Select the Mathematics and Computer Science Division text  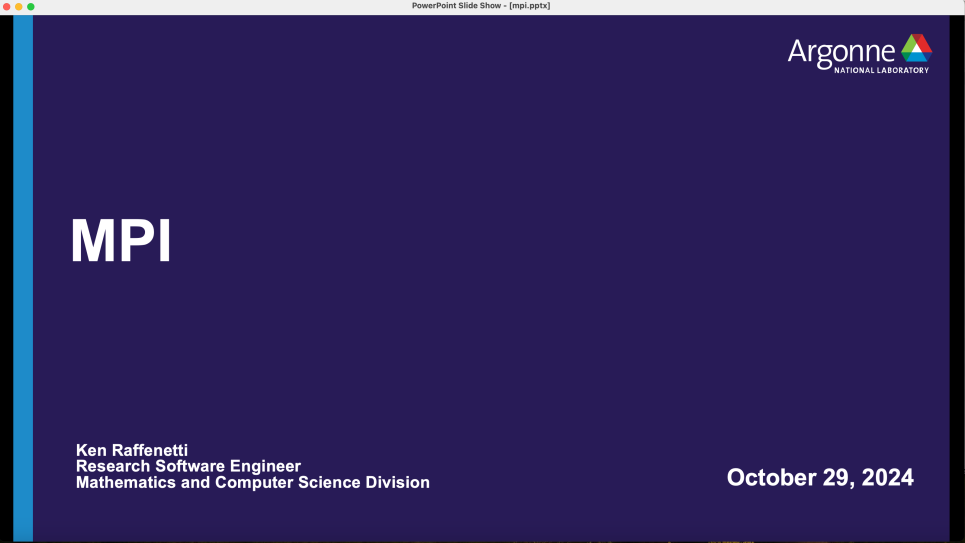[x=252, y=482]
